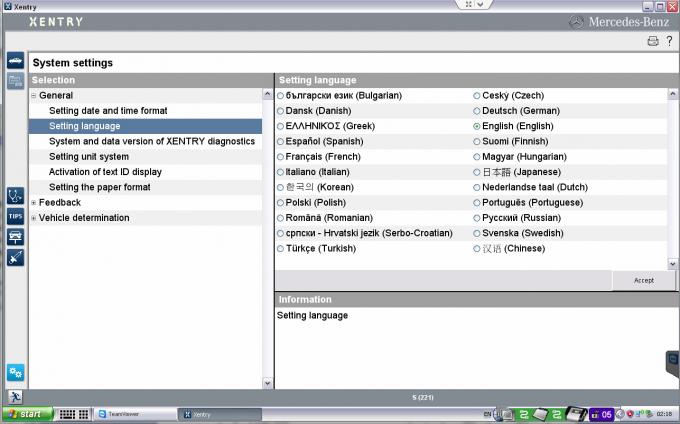Select Cesky (Czech) radio button

pos(477,96)
